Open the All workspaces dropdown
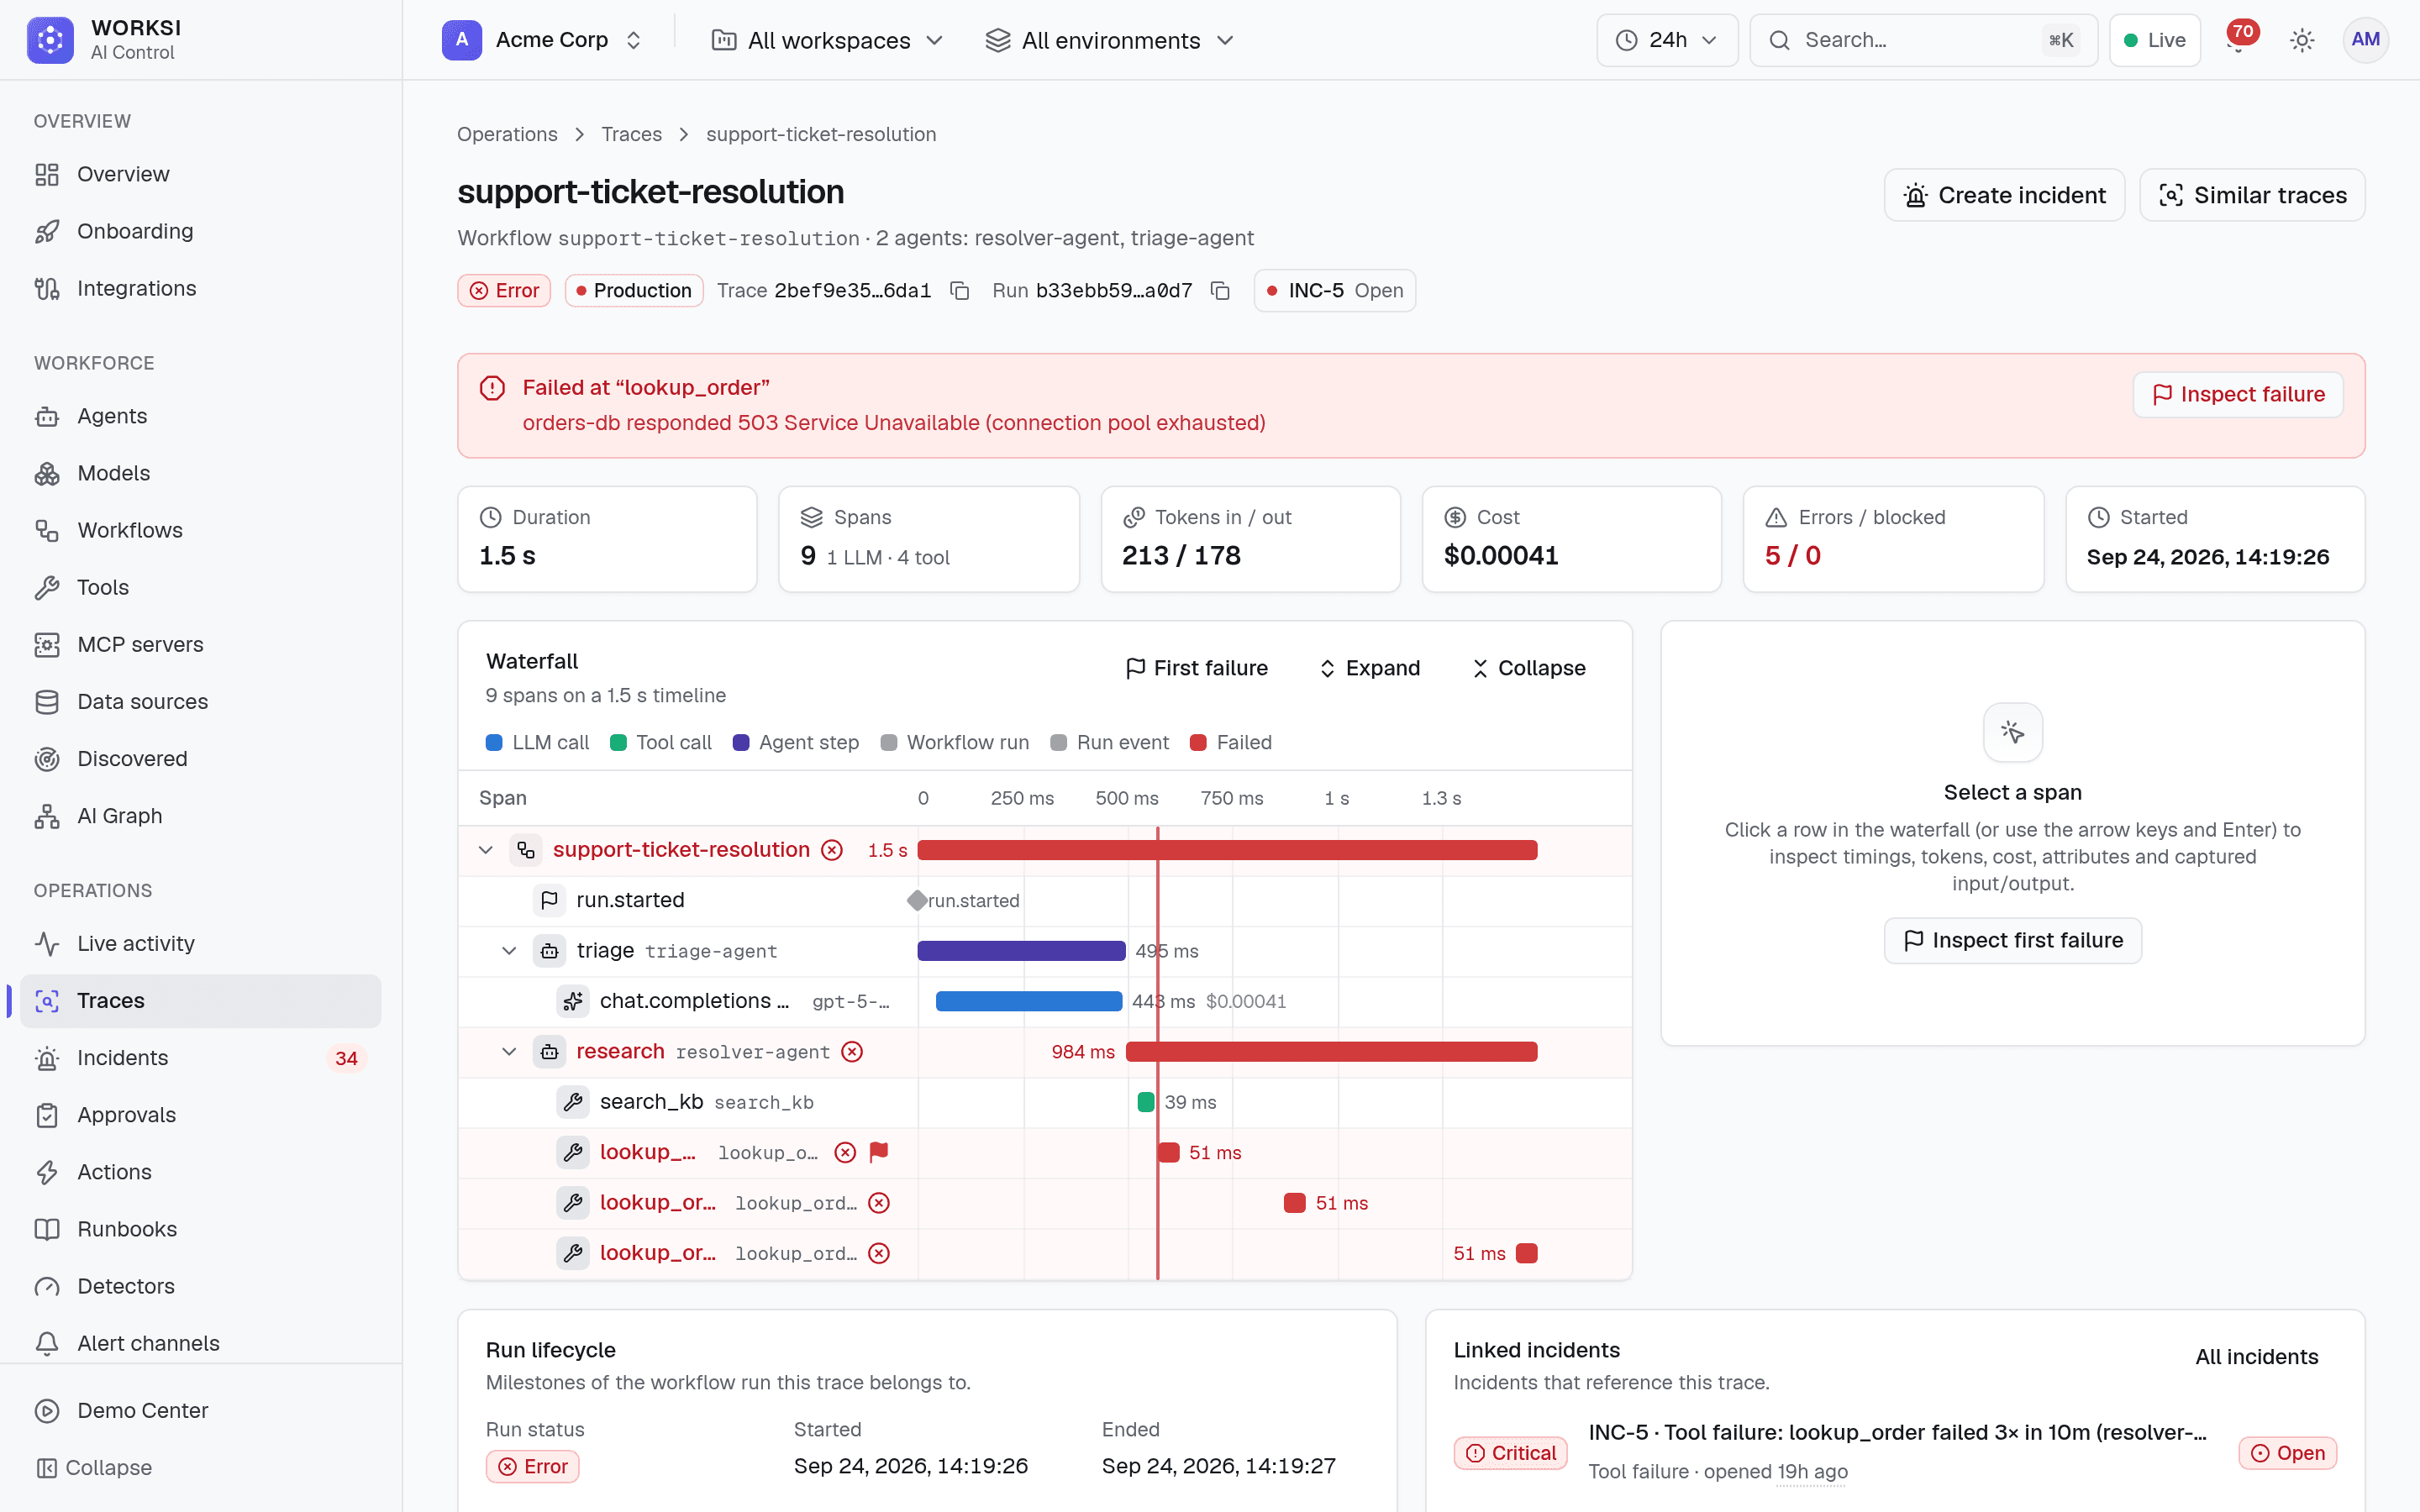2420x1512 pixels. [827, 40]
